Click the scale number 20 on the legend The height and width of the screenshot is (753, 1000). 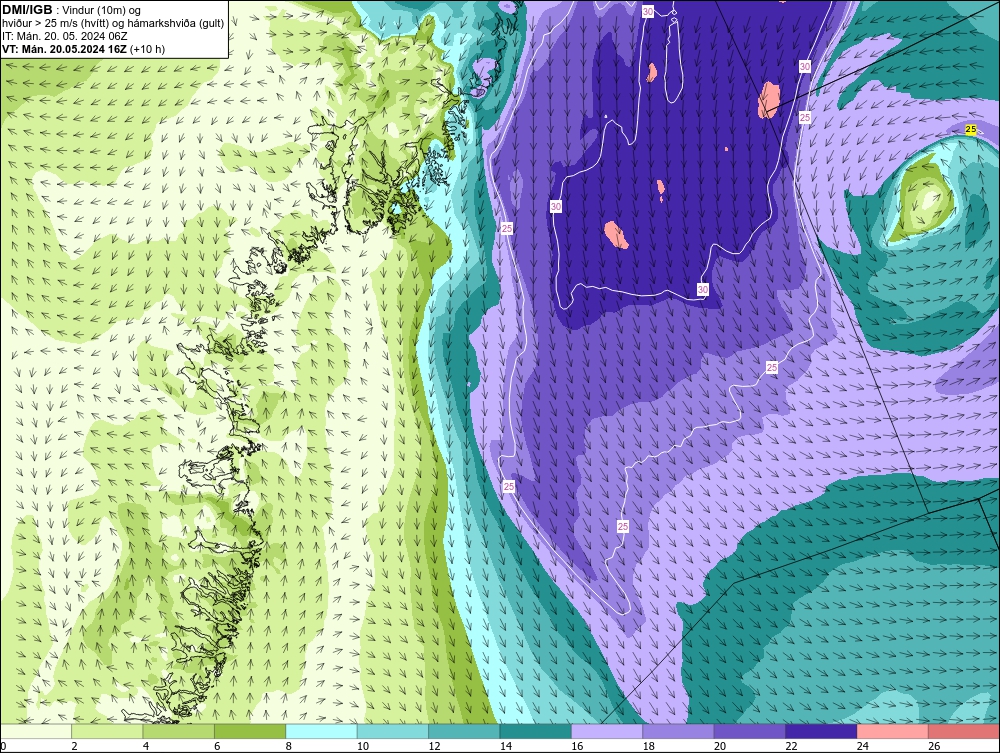click(x=720, y=746)
